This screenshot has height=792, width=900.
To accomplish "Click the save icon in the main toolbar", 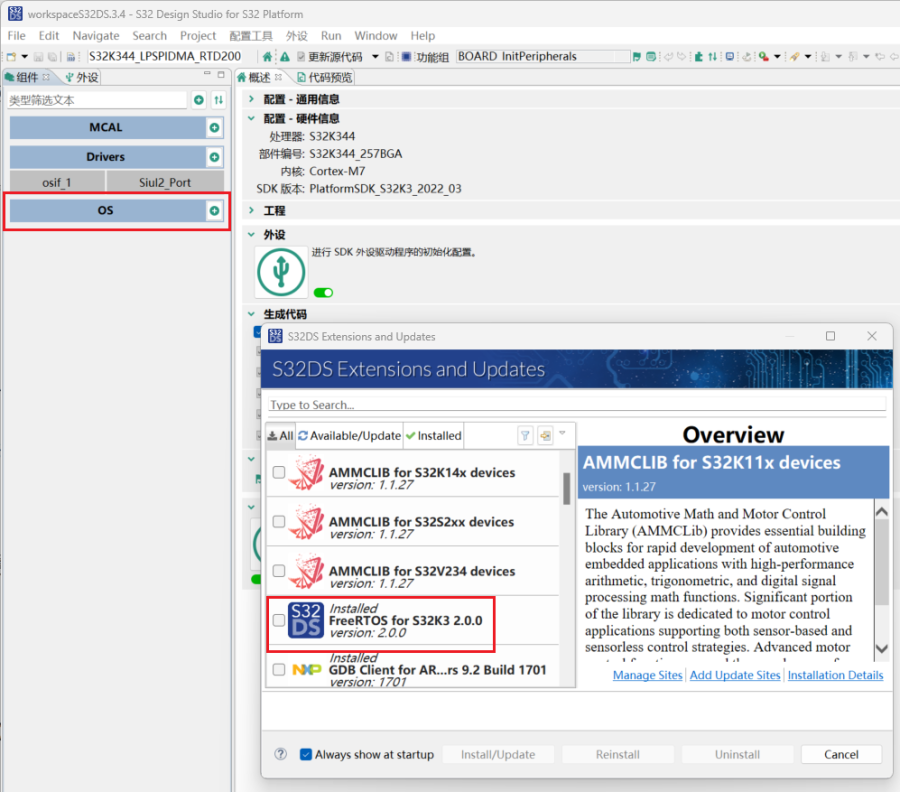I will click(x=38, y=57).
